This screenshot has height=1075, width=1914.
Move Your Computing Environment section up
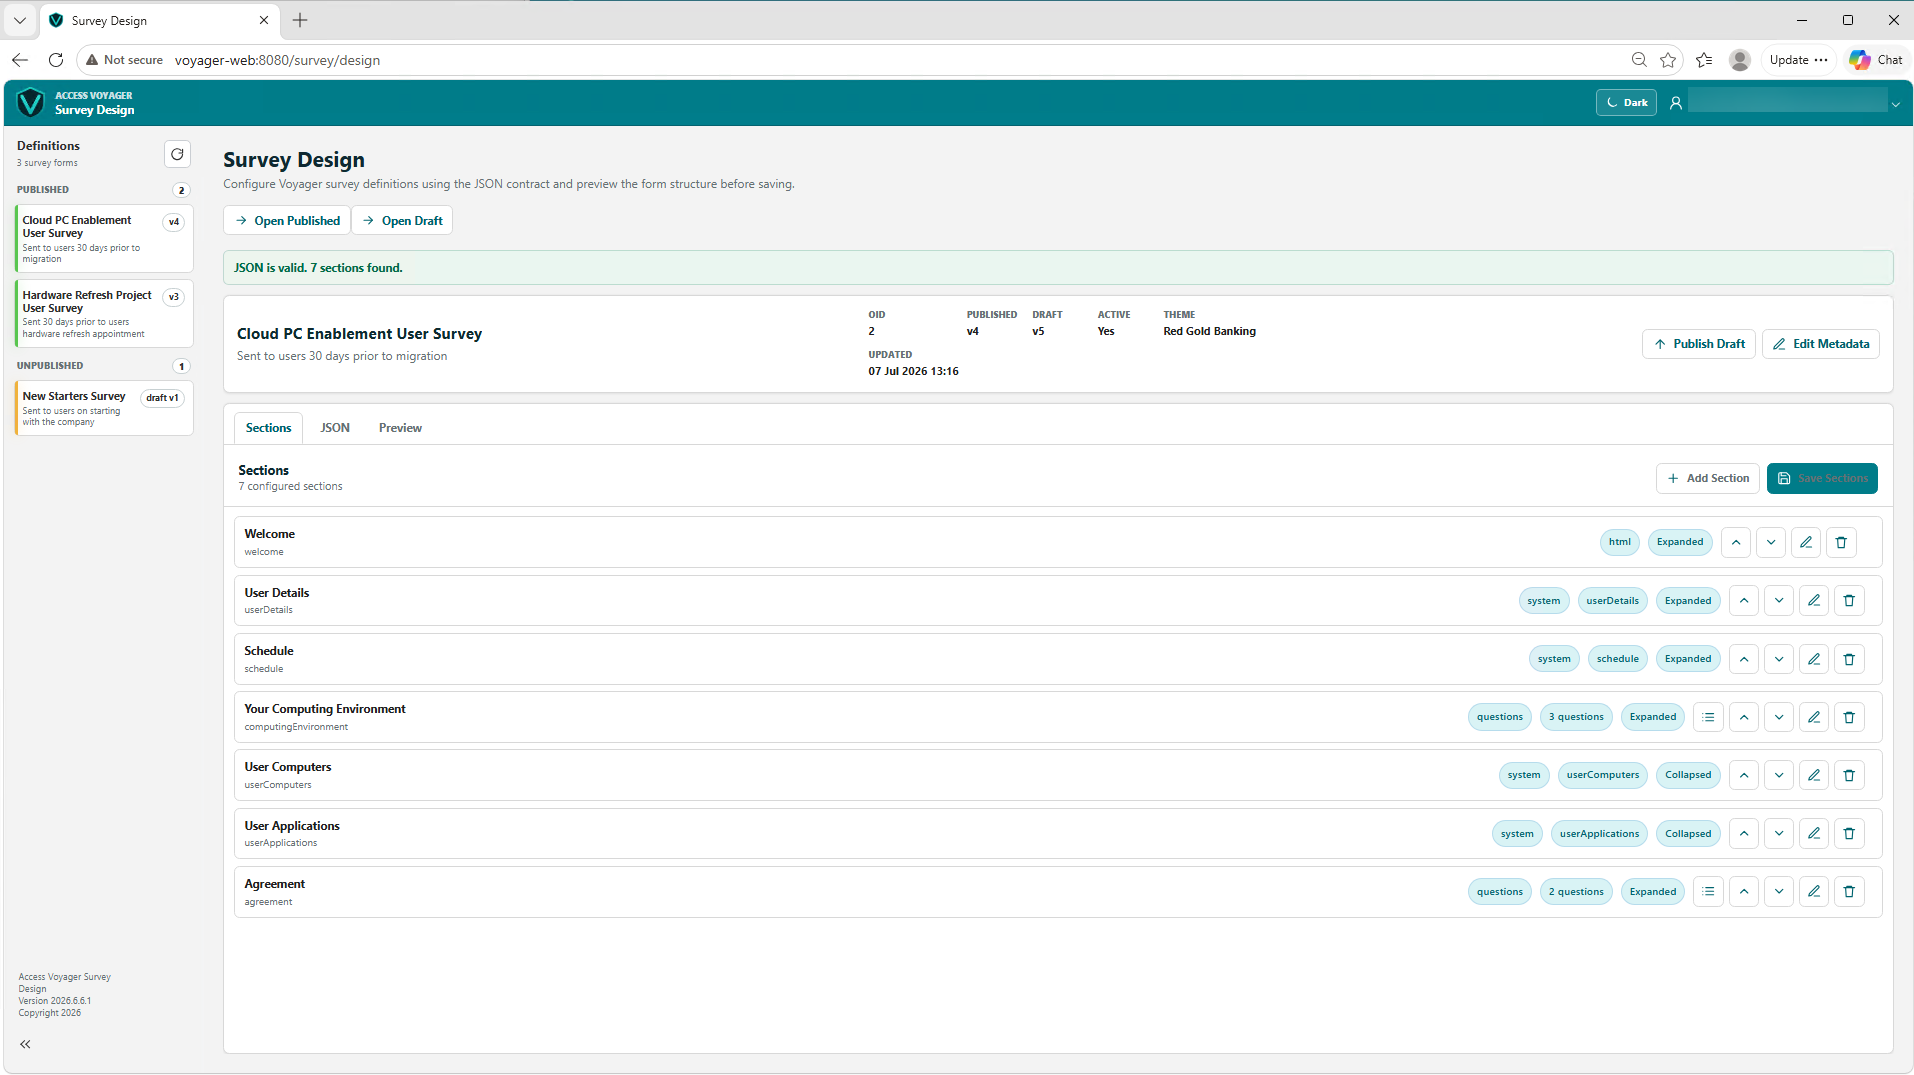pos(1744,717)
